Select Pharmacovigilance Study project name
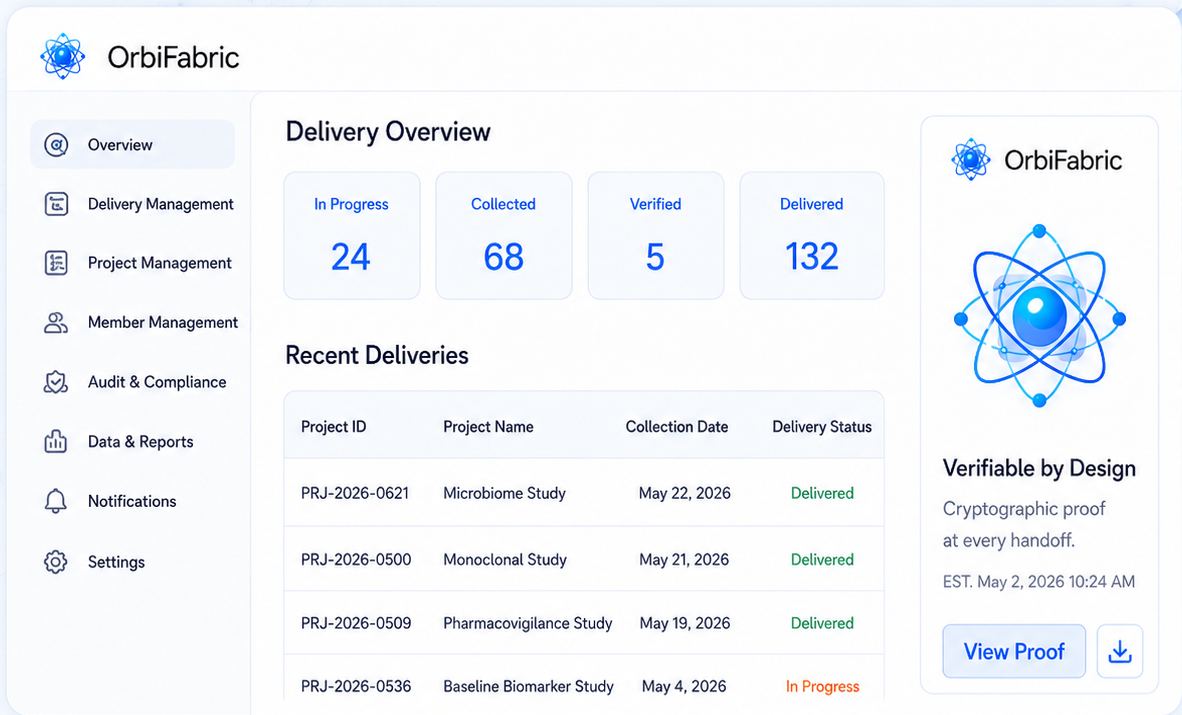 pos(528,623)
